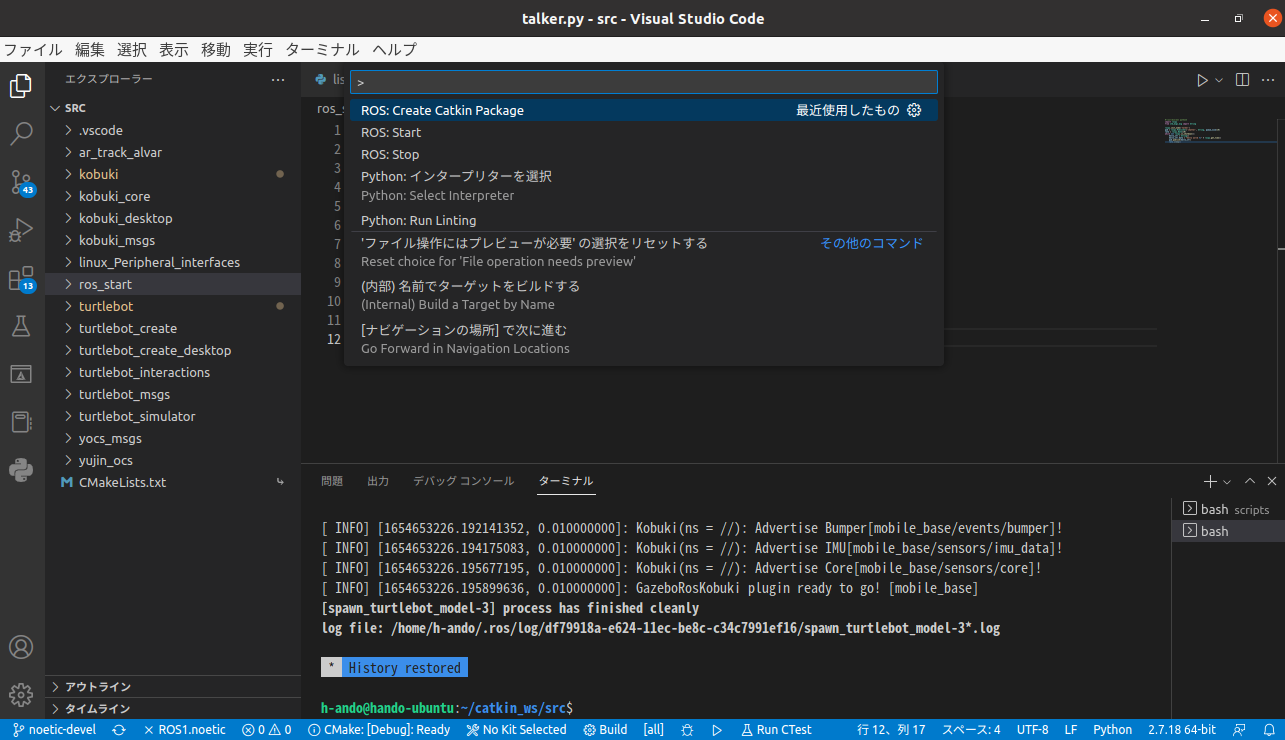This screenshot has width=1285, height=740.
Task: Click the その他のコマンド link
Action: [x=871, y=242]
